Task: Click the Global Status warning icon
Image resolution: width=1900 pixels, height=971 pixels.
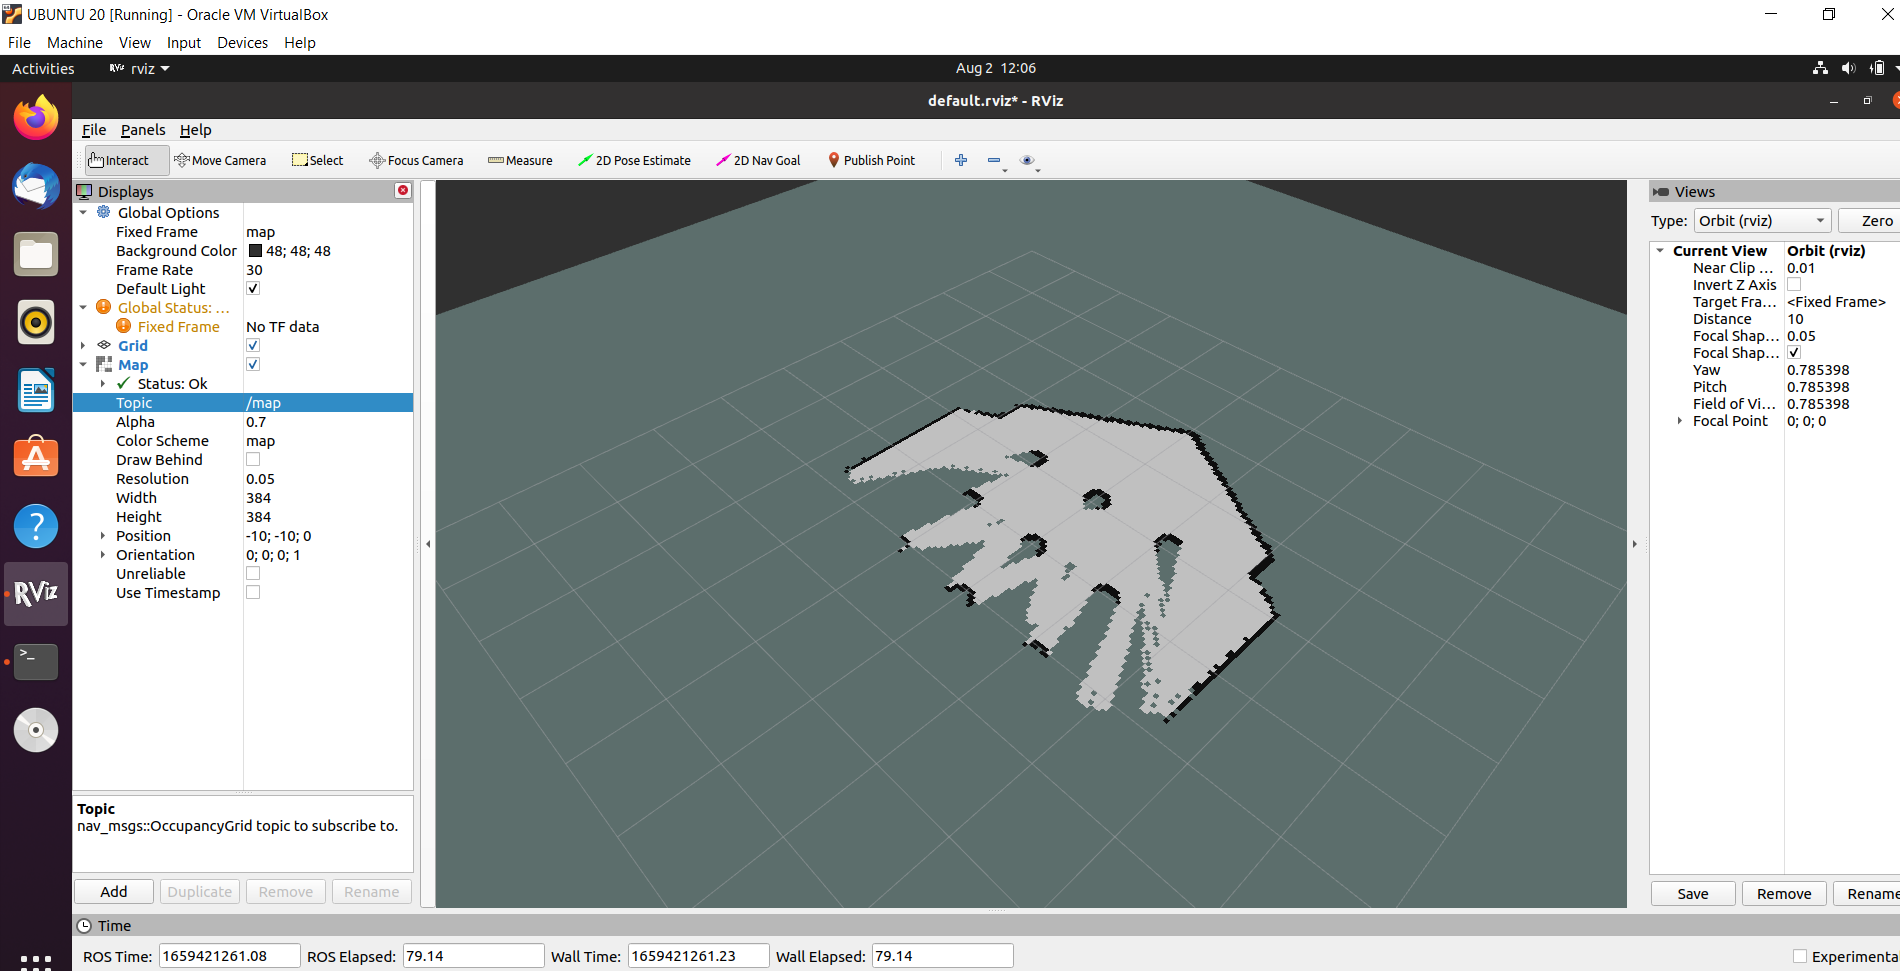Action: tap(104, 307)
